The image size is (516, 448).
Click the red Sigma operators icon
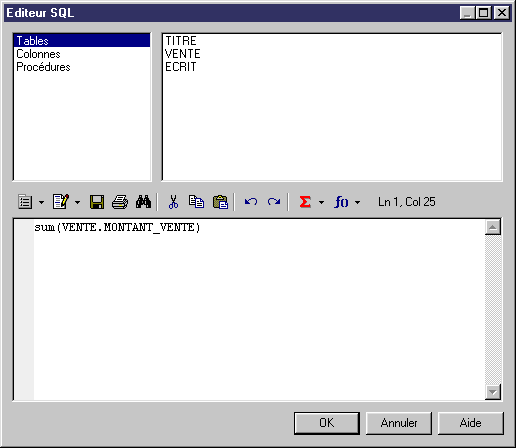pos(305,202)
